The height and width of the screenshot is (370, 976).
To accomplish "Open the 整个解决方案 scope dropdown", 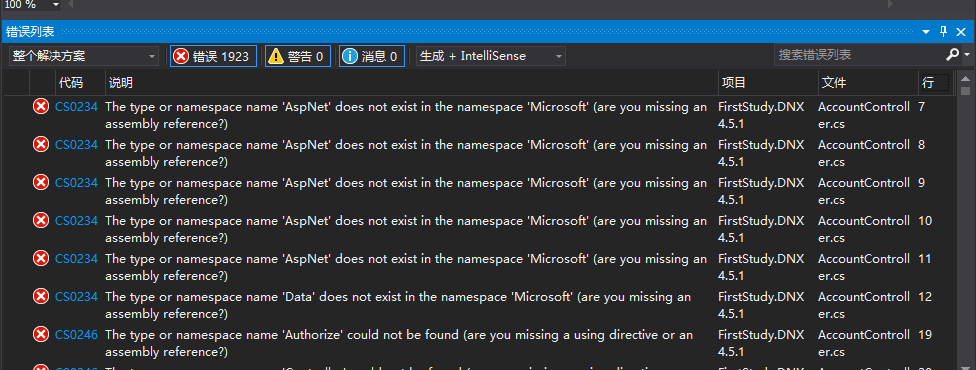I will (84, 56).
